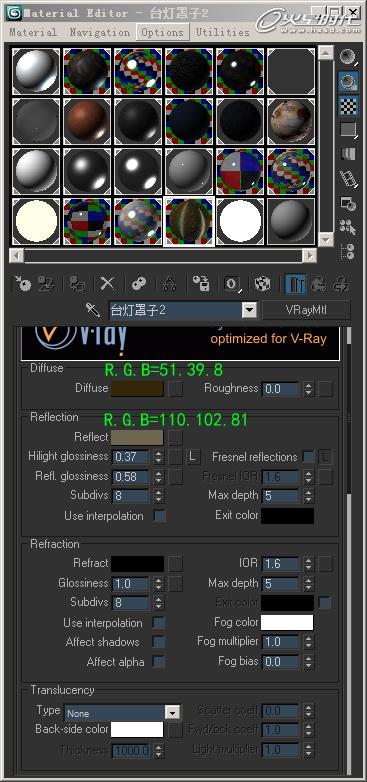Click the refraction IOR map slot button
Image resolution: width=367 pixels, height=782 pixels.
click(x=326, y=564)
